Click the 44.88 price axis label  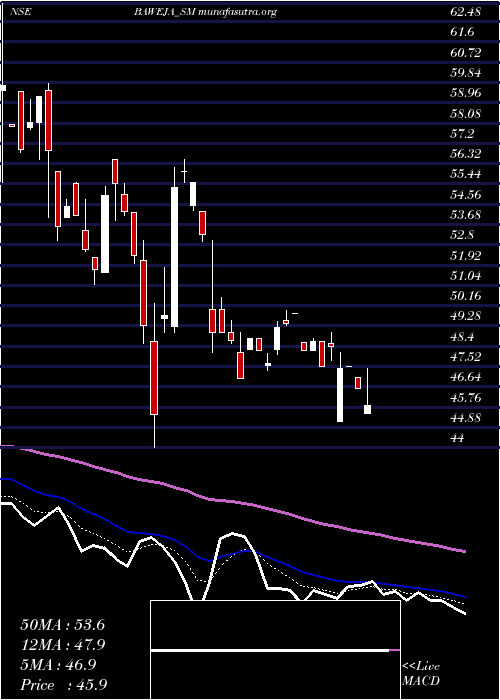(x=465, y=417)
